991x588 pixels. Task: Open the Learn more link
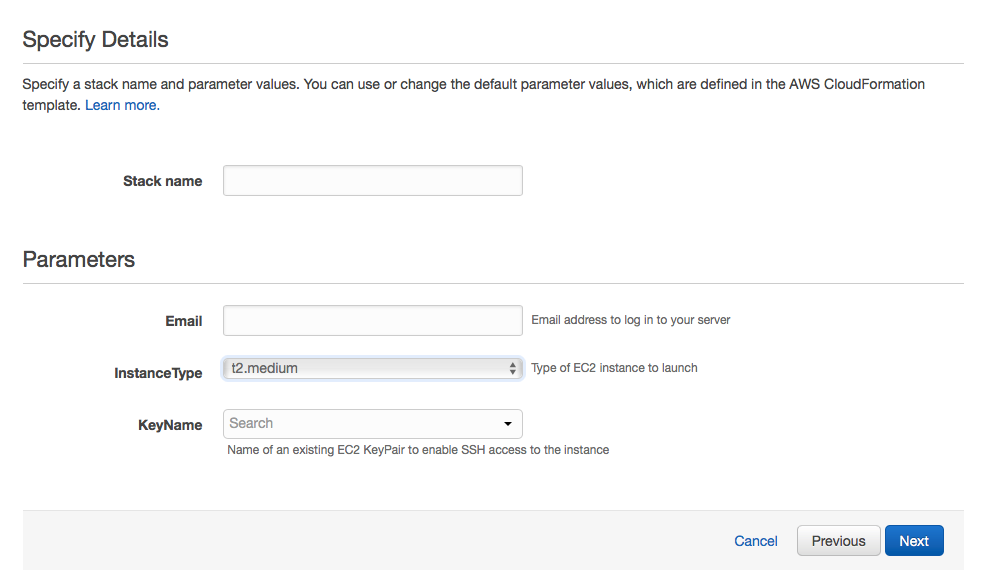121,104
